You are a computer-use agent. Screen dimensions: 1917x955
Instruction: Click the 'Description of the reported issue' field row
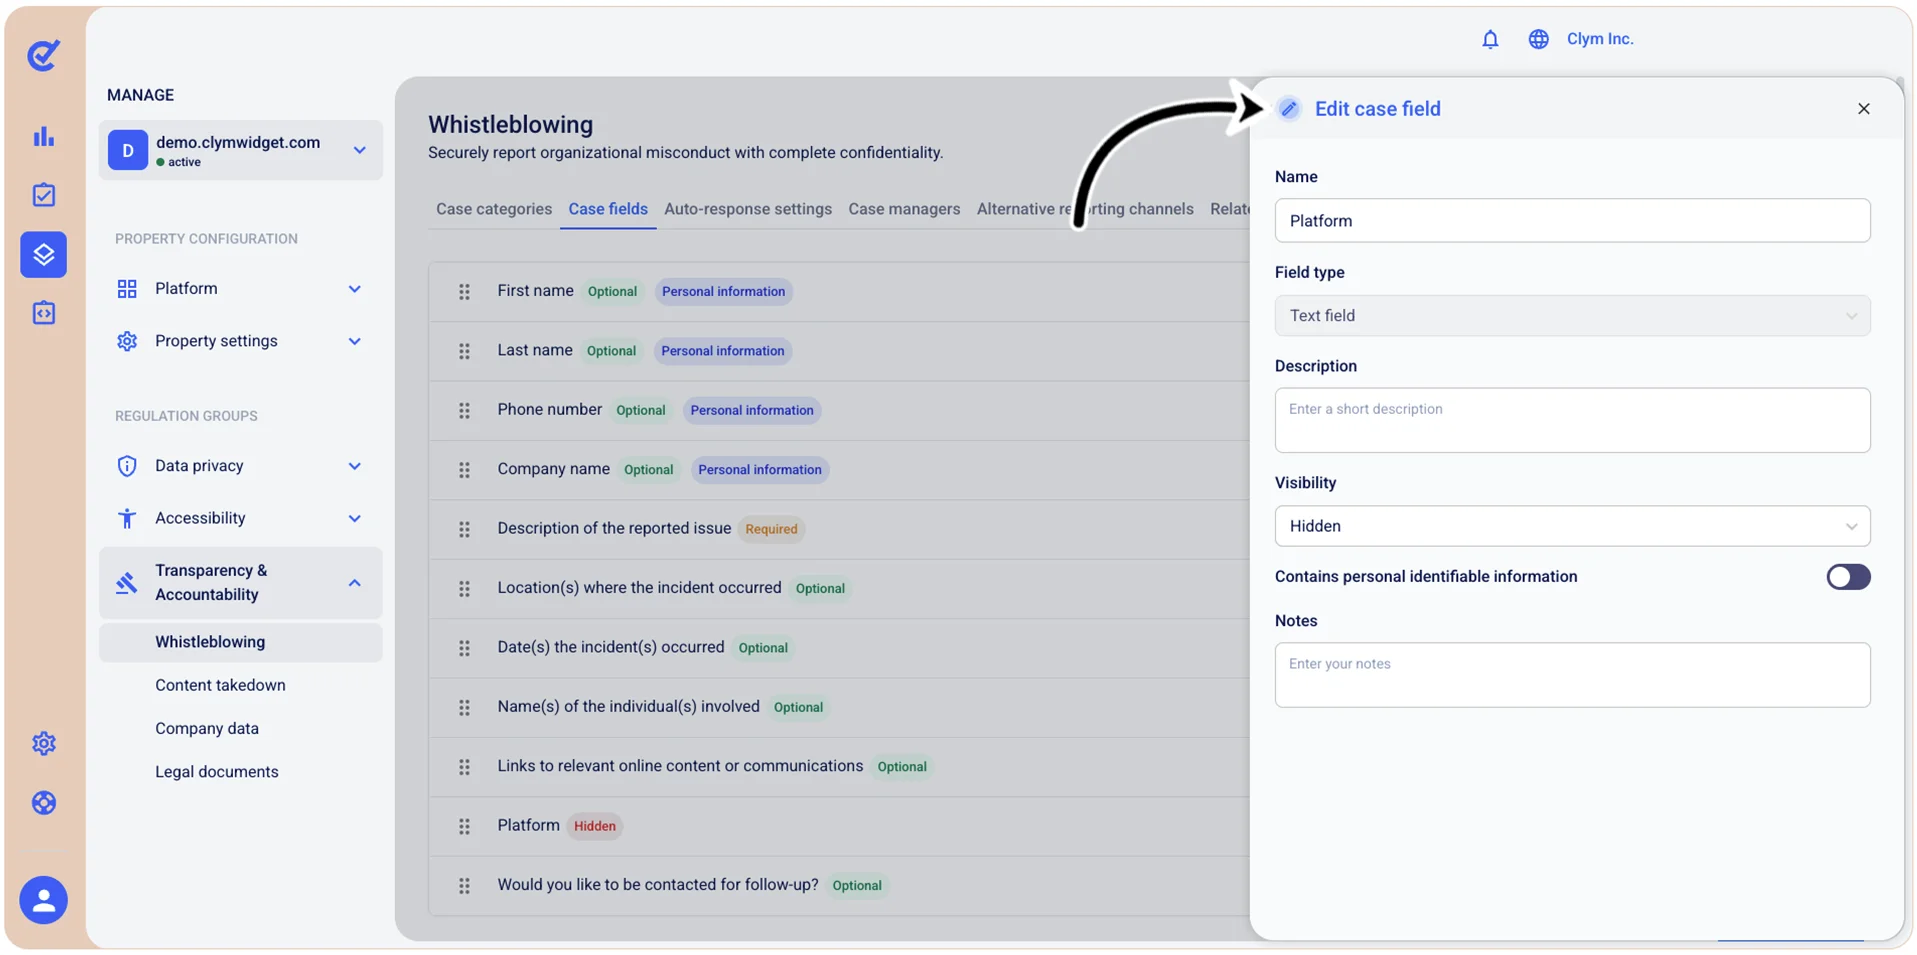point(839,529)
